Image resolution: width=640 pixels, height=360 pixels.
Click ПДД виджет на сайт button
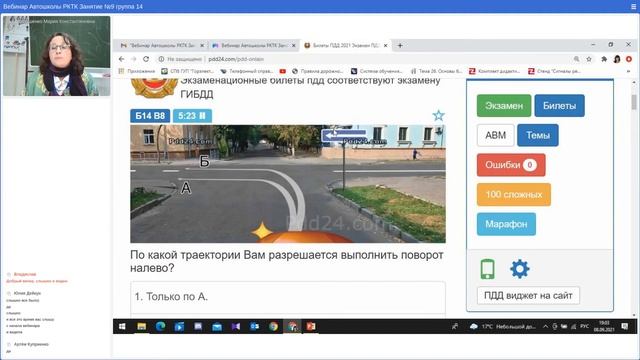[x=528, y=296]
